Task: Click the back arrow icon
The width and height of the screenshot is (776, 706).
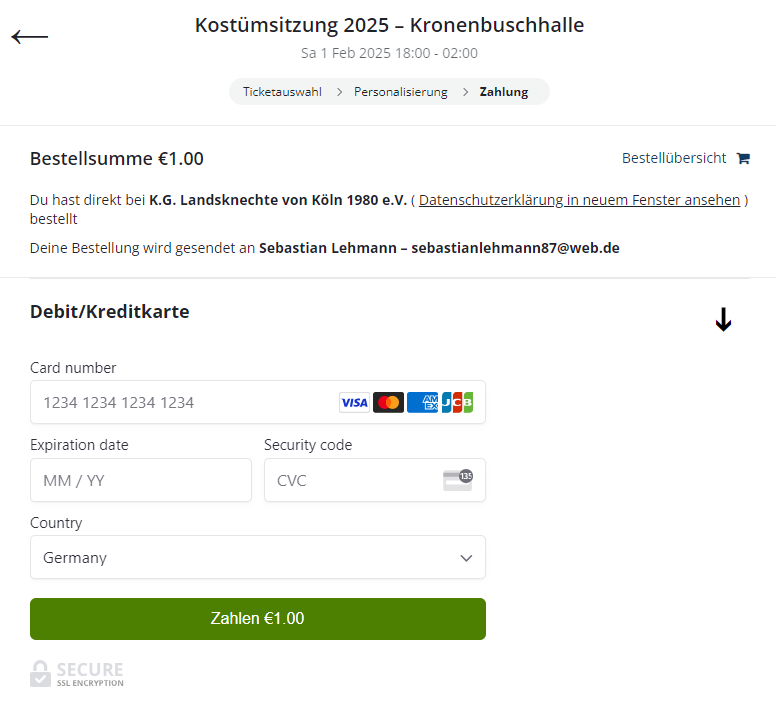Action: coord(30,37)
